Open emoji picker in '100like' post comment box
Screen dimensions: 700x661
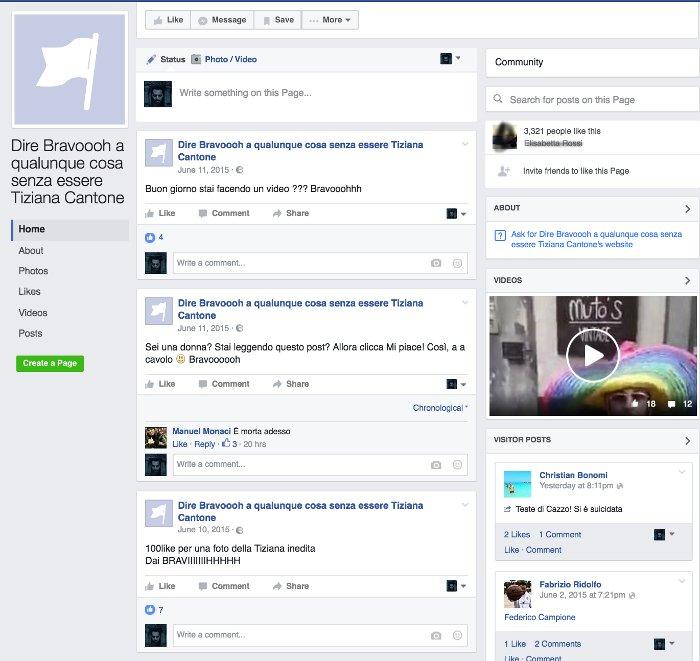point(457,636)
